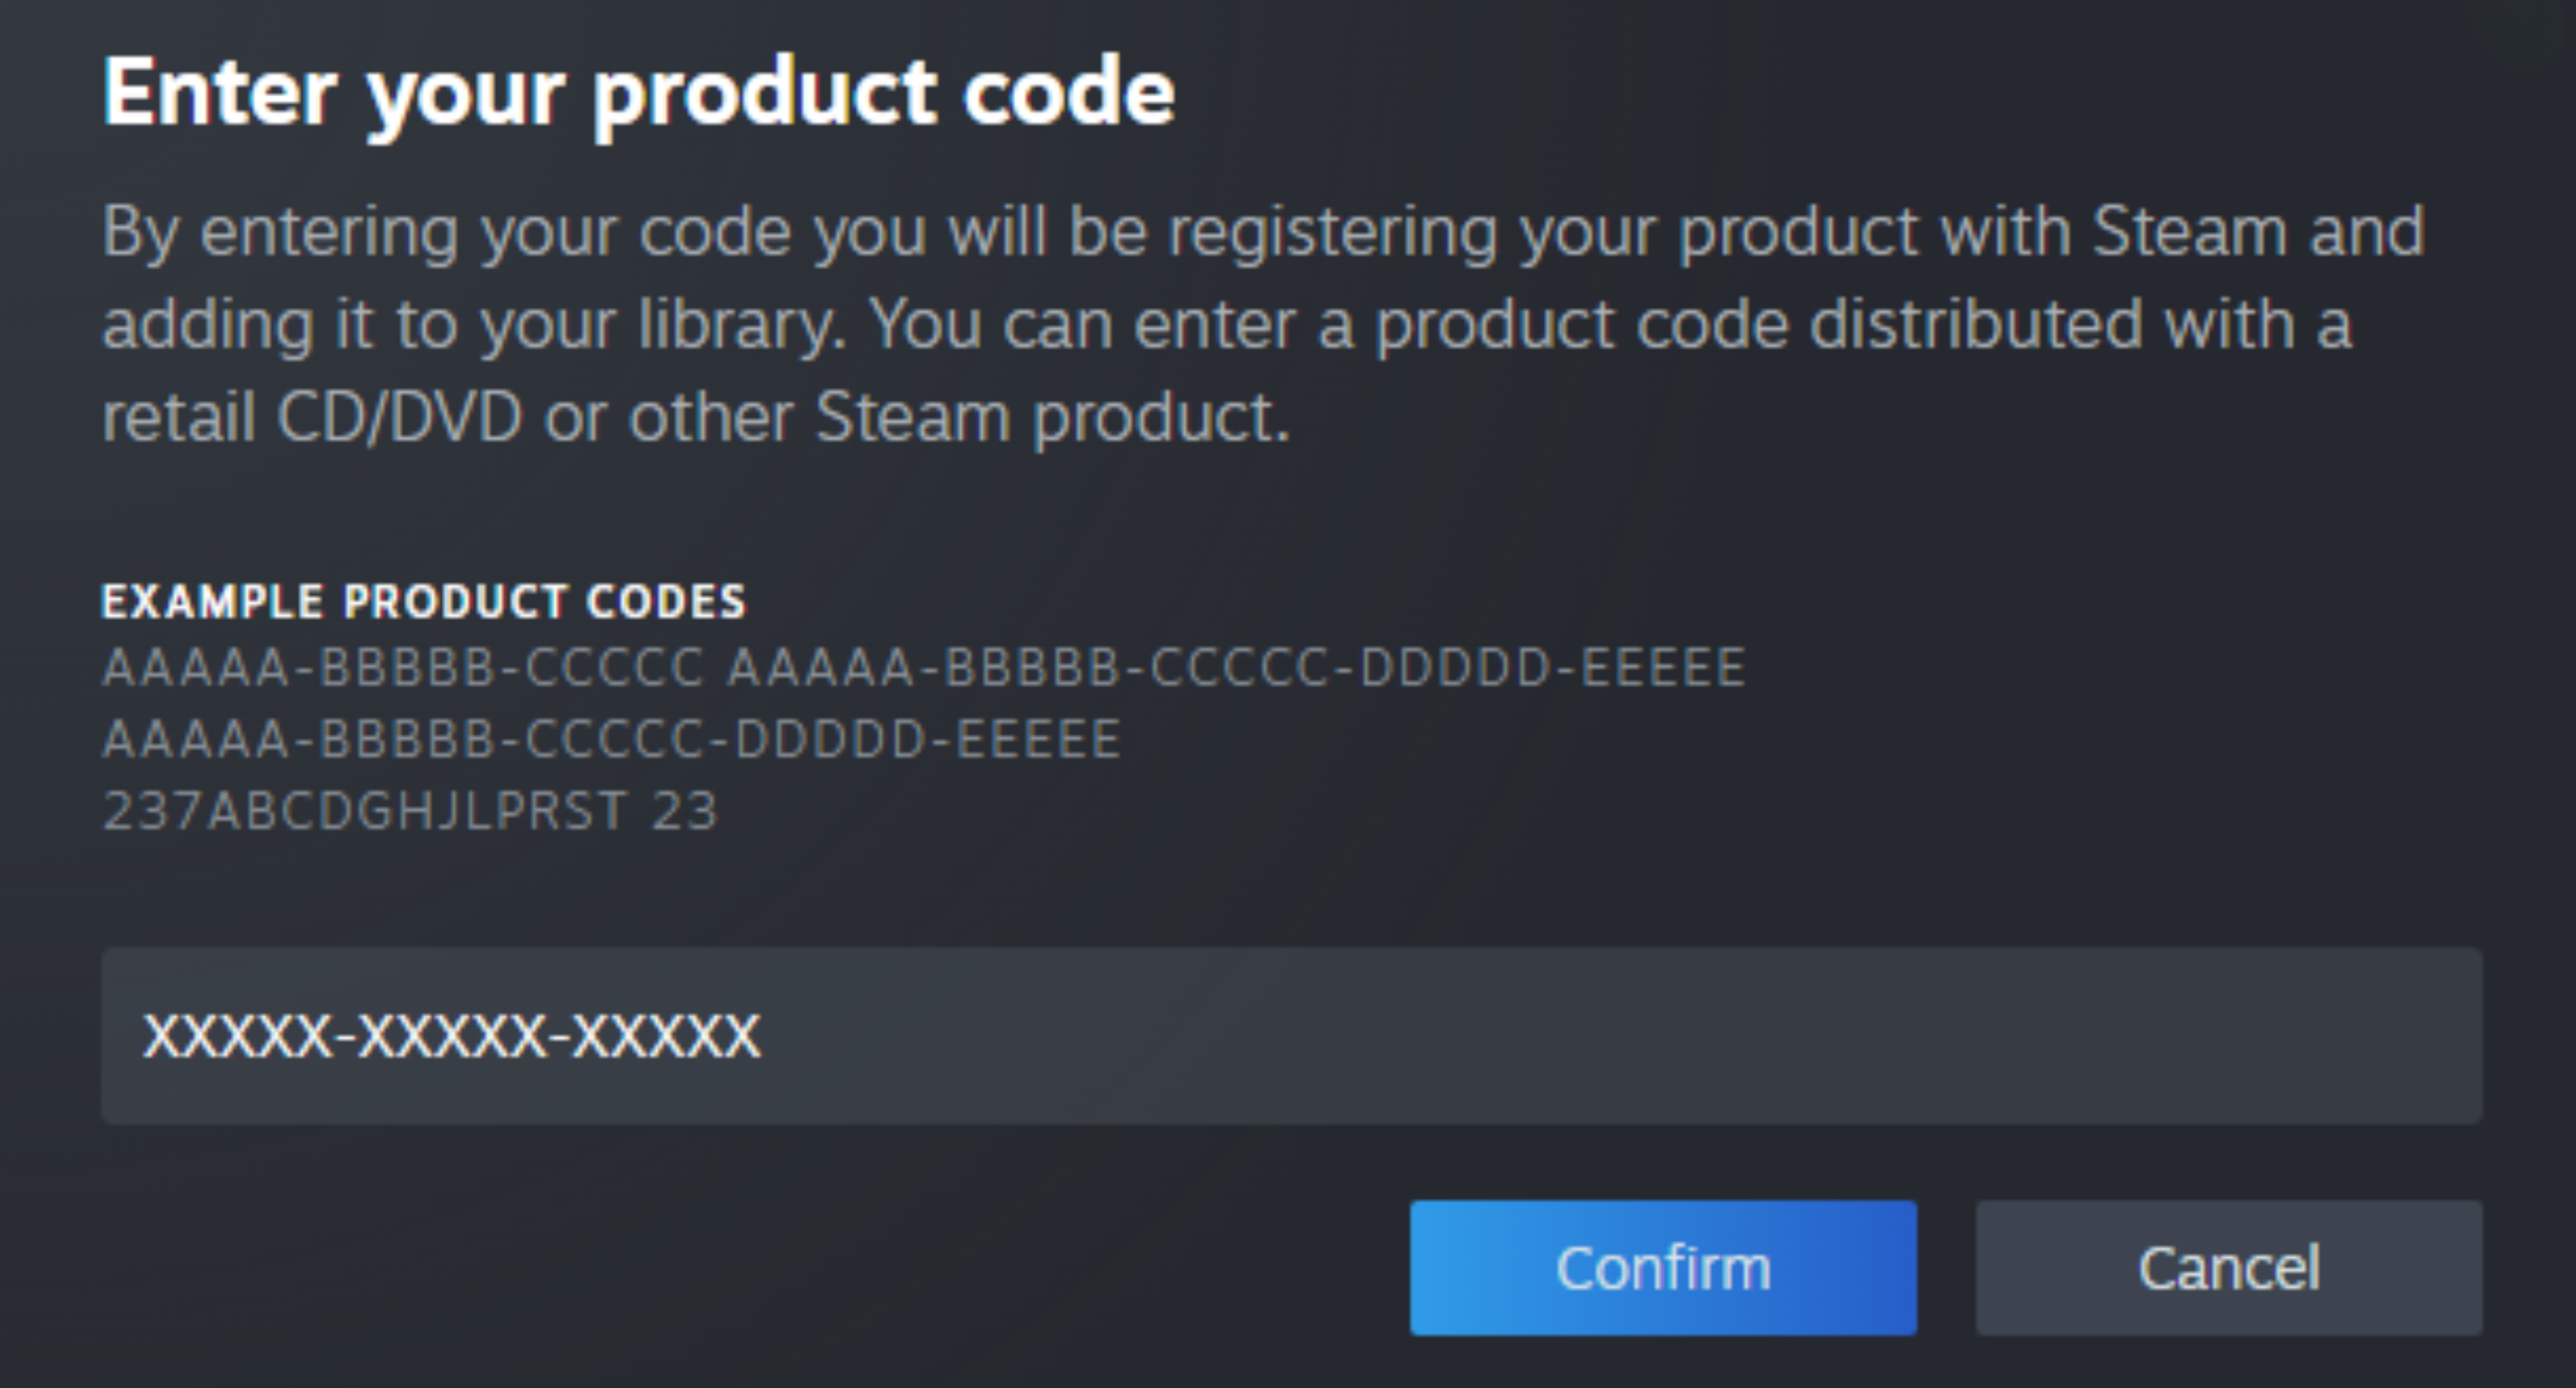Click the XXXXX-XXXXX-XXXXX text in the field
Viewport: 2576px width, 1388px height.
point(452,1036)
